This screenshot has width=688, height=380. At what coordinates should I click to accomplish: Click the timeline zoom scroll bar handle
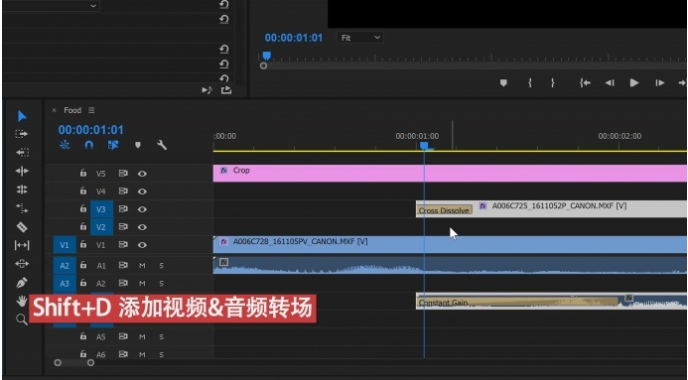(74, 363)
